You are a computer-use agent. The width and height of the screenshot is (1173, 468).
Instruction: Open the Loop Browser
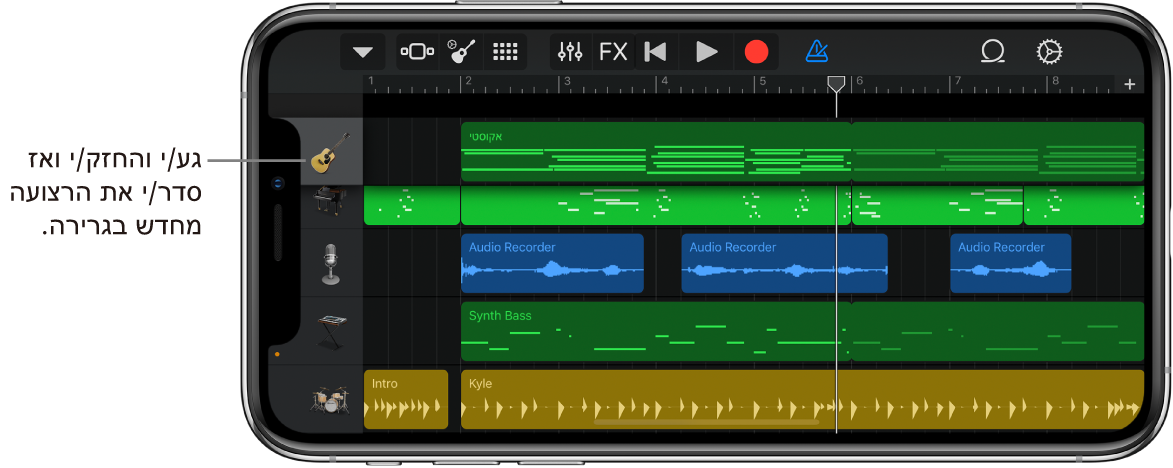992,52
